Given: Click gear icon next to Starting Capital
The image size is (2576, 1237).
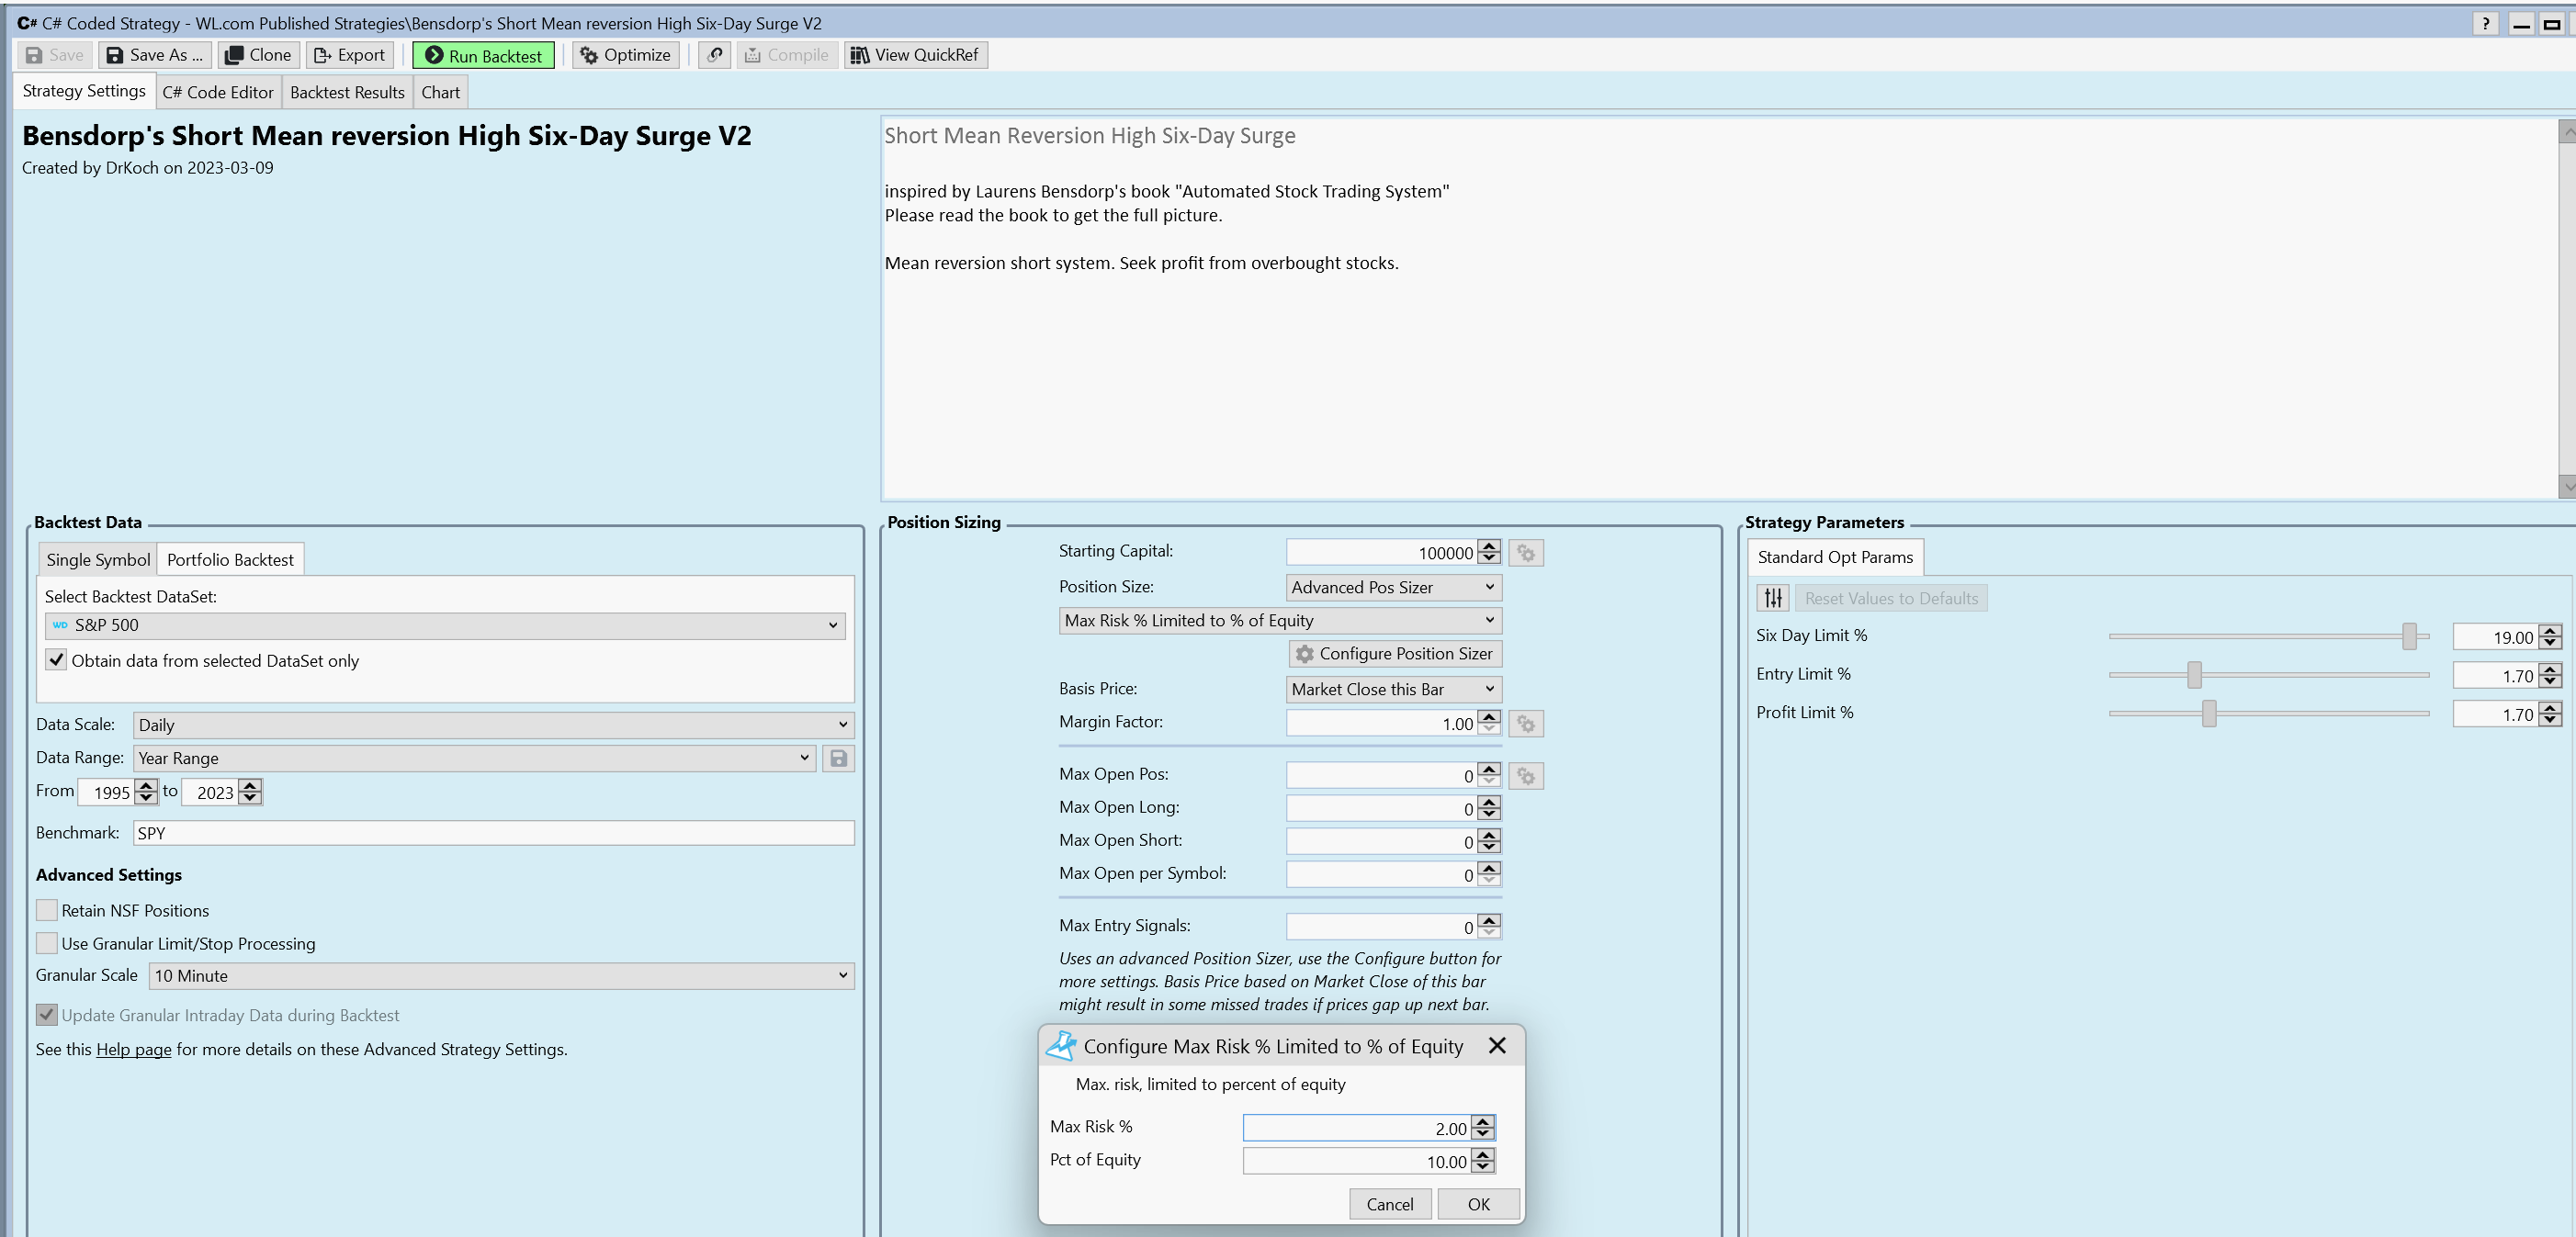Looking at the screenshot, I should (x=1525, y=553).
